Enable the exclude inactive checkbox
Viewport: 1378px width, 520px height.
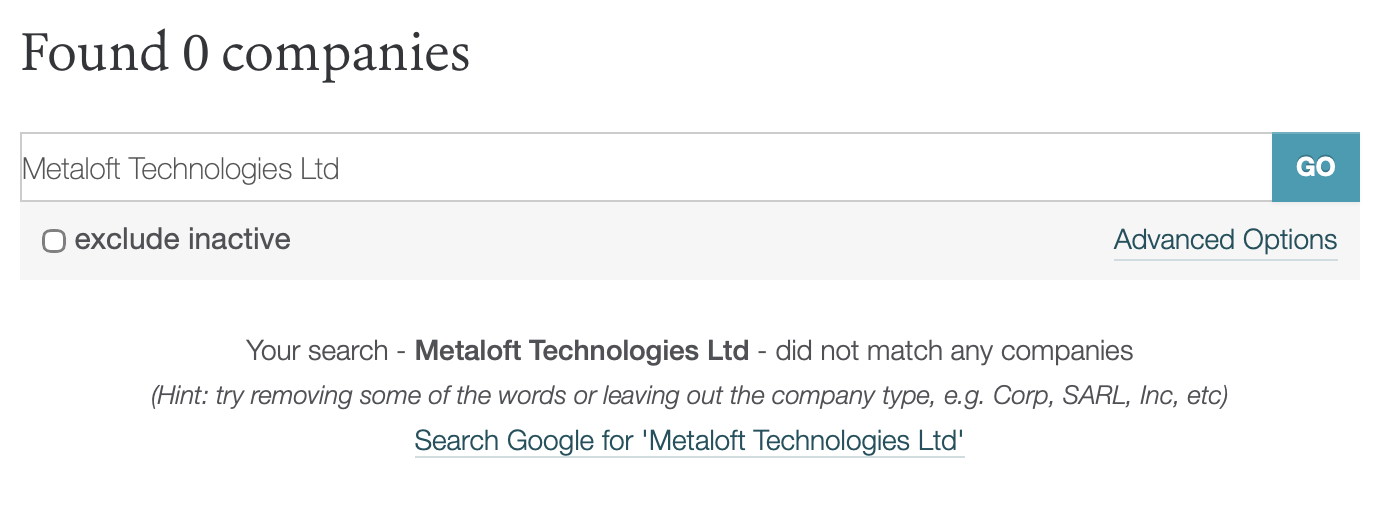[x=54, y=241]
